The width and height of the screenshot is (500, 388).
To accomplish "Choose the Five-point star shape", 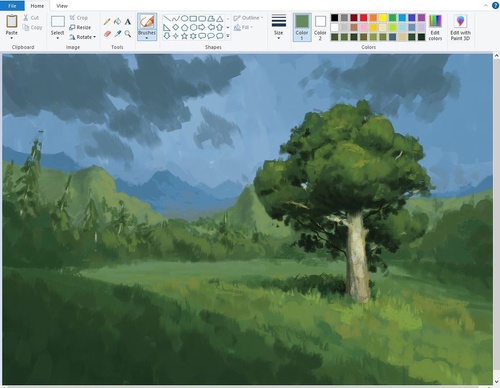I will tap(184, 36).
